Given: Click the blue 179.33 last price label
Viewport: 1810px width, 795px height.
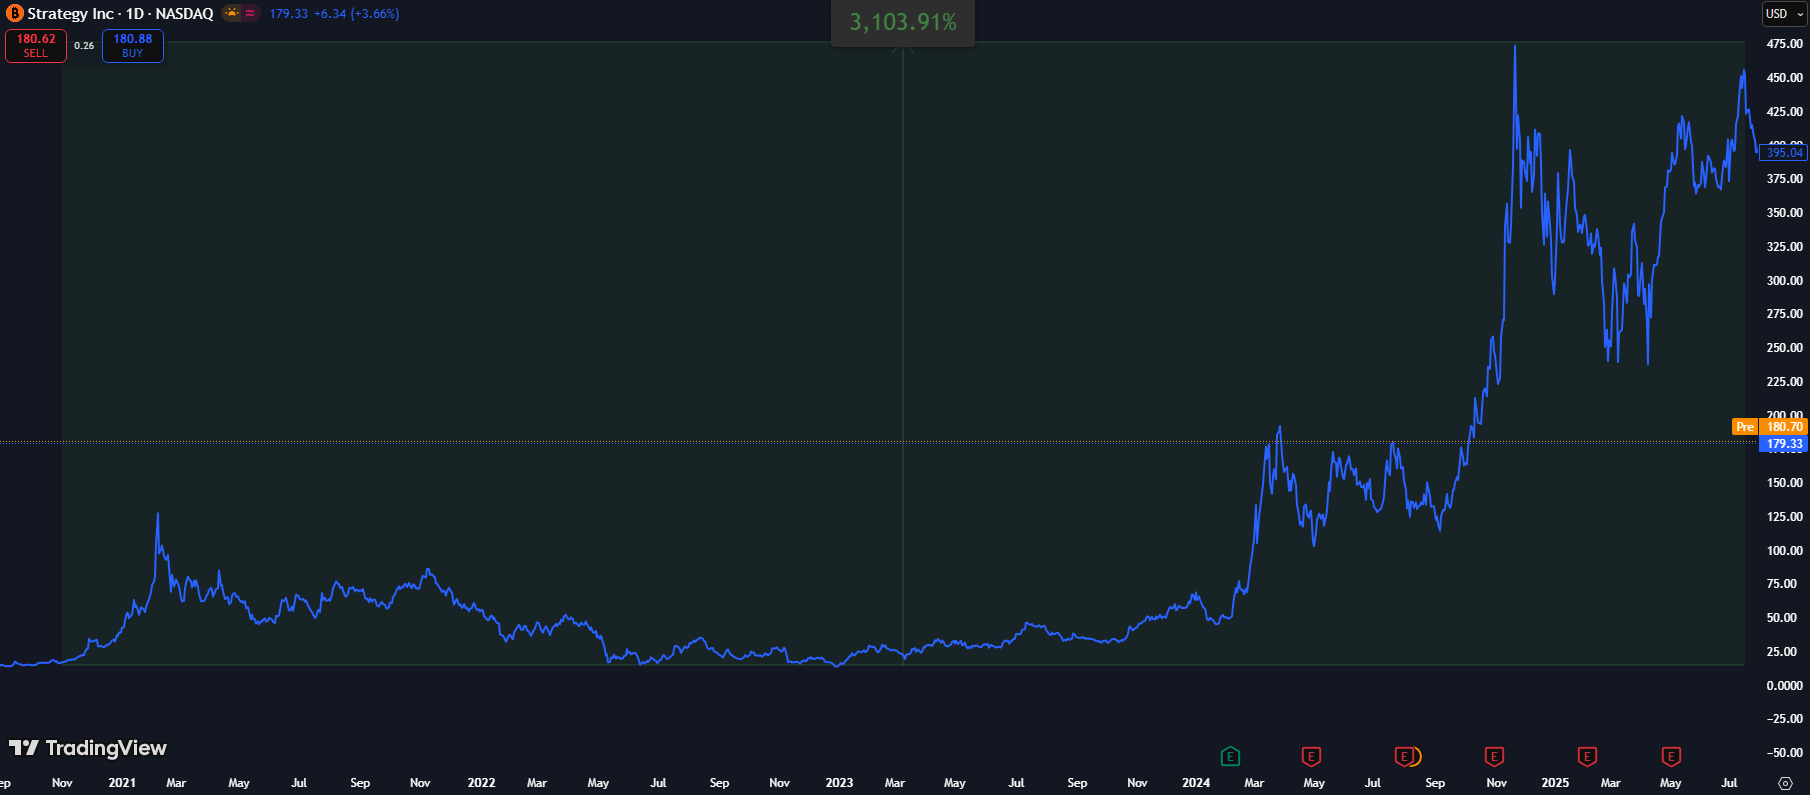Looking at the screenshot, I should [x=1784, y=444].
